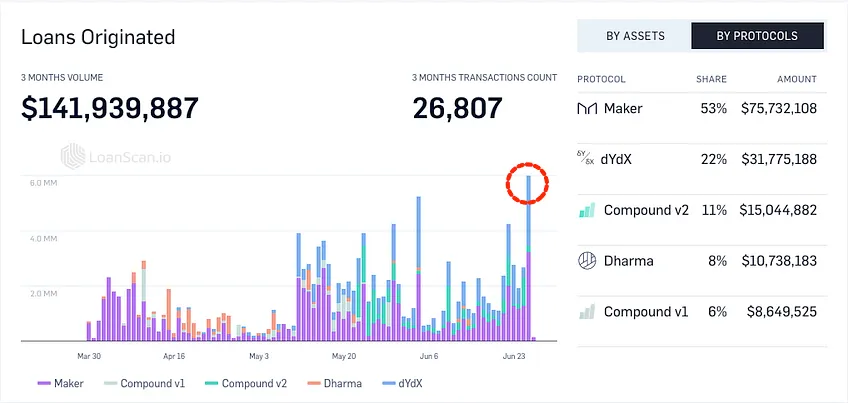Click the $141,939,887 three months volume figure
The image size is (848, 403).
coord(110,108)
